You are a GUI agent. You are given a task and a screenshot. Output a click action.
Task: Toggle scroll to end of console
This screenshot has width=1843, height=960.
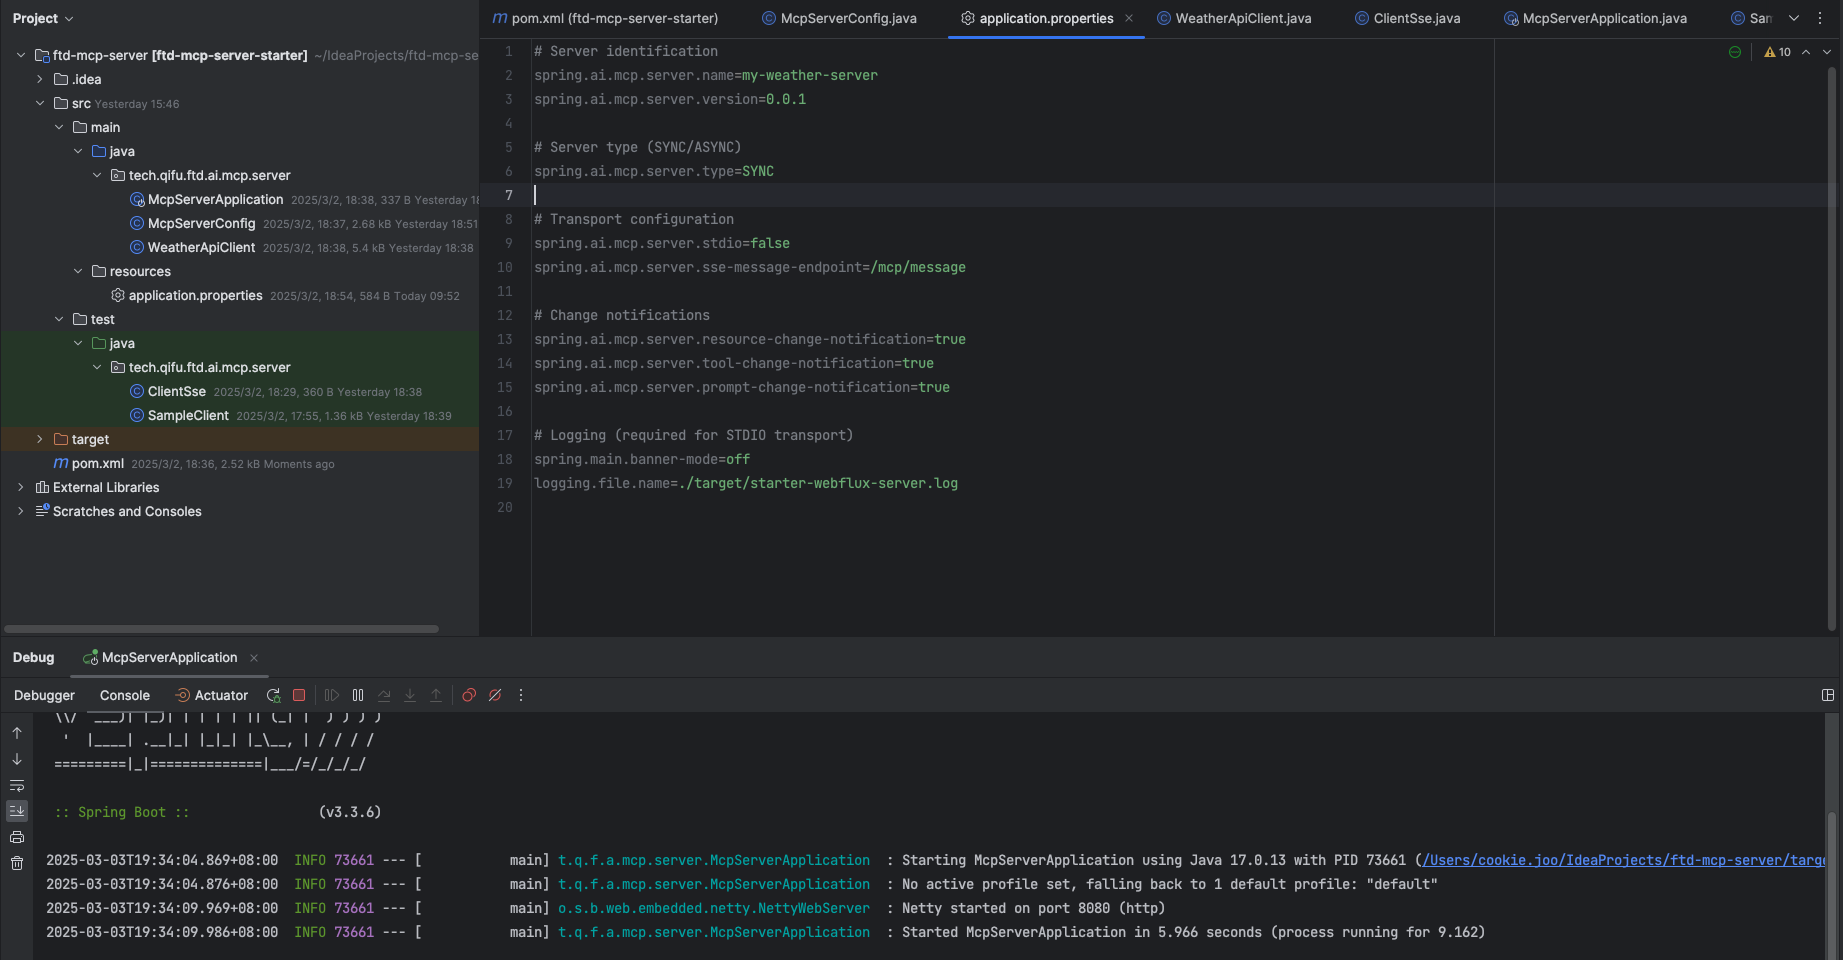point(17,811)
